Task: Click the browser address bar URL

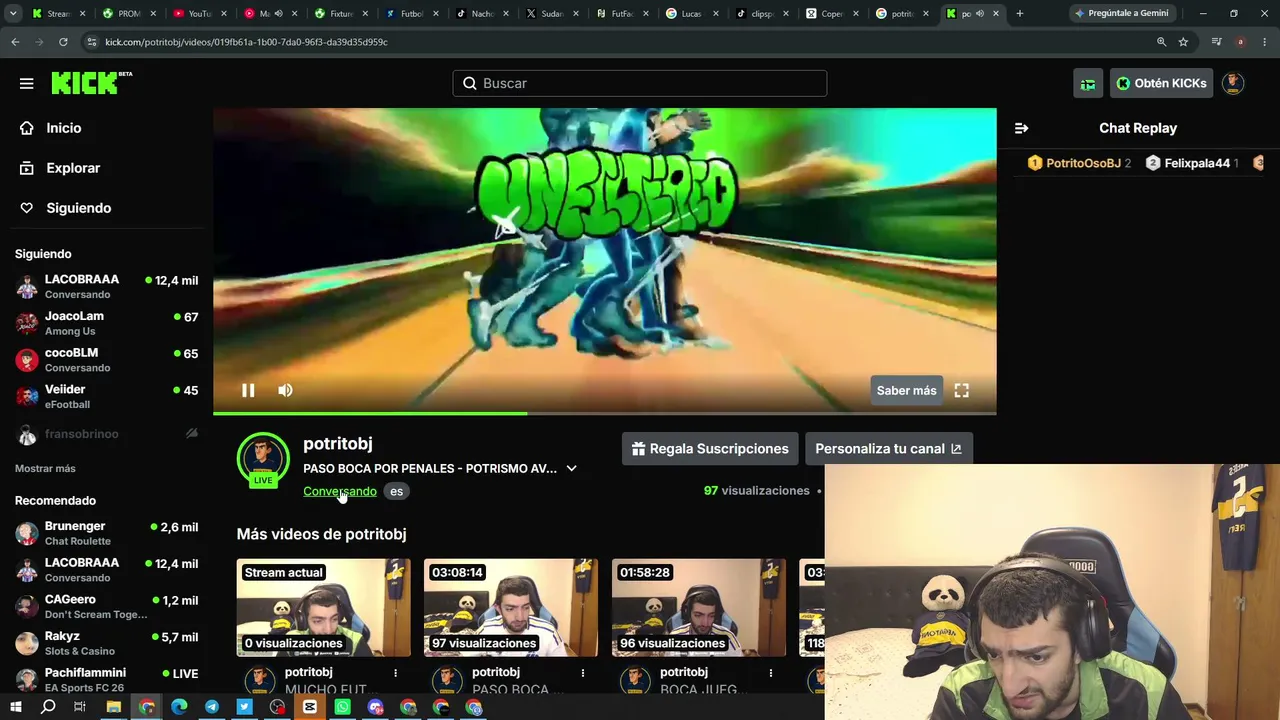Action: pos(246,42)
